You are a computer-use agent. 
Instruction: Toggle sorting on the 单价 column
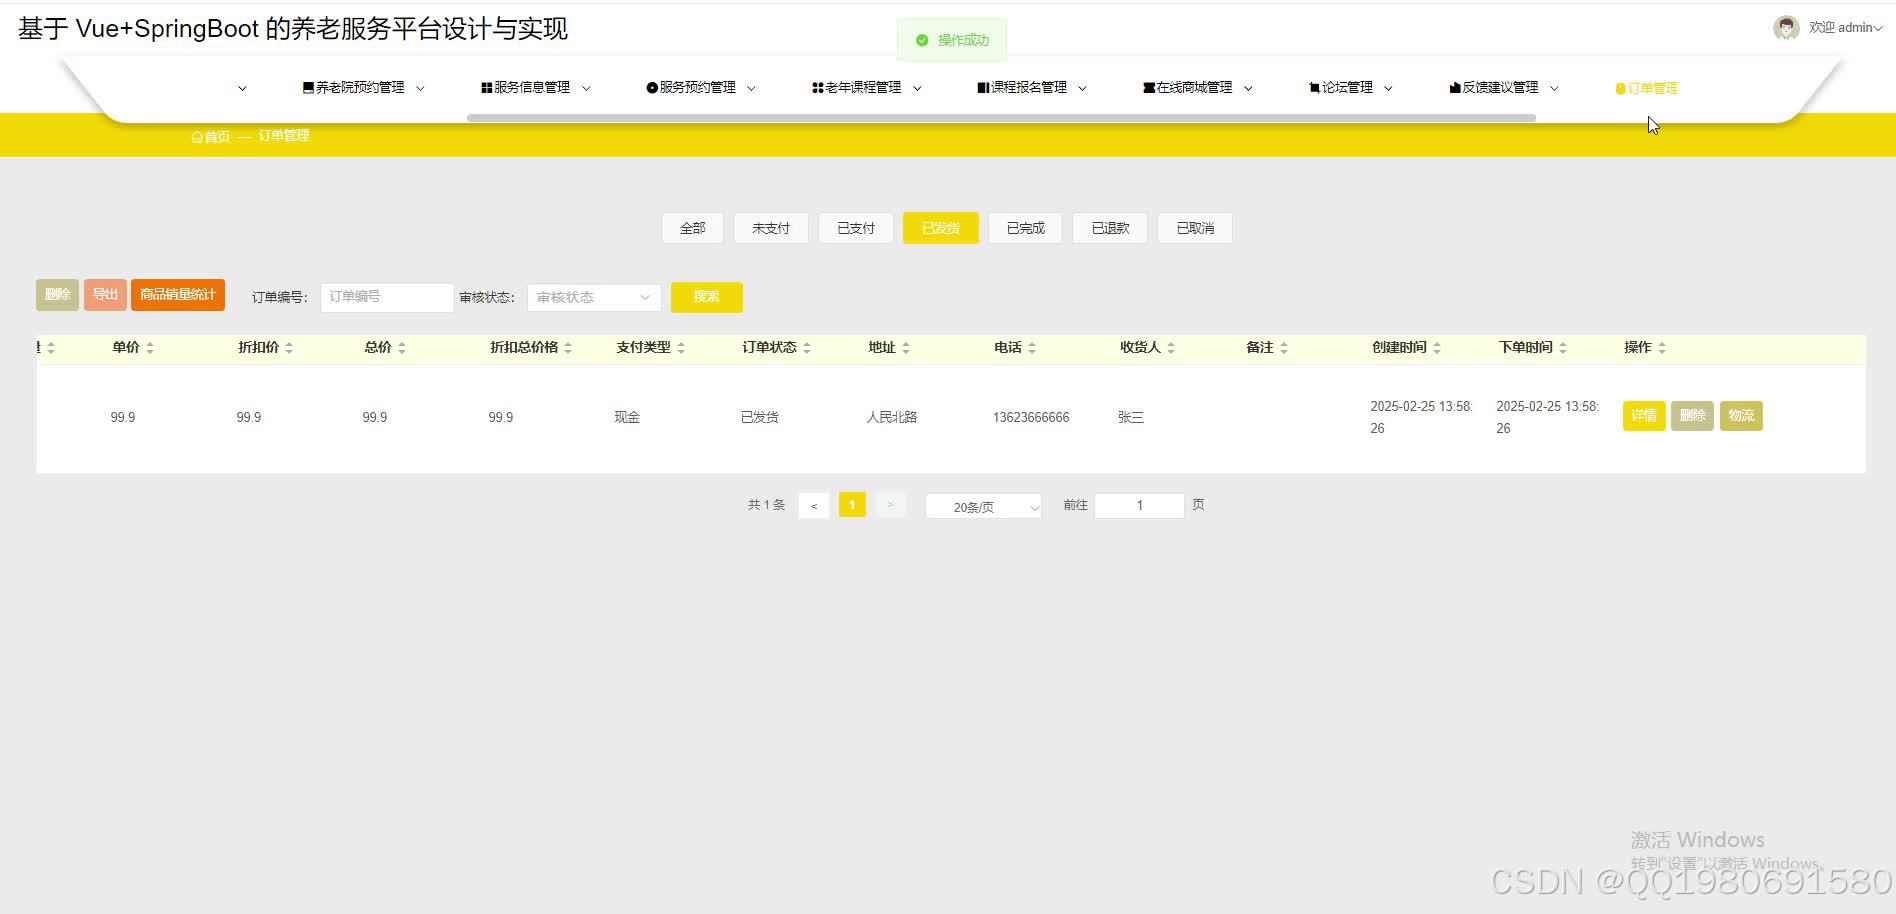point(150,347)
